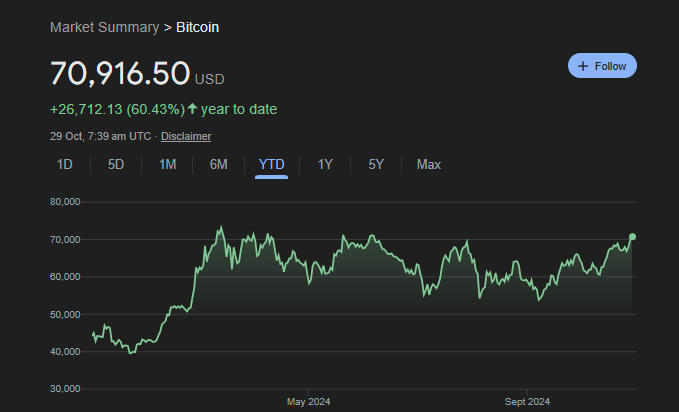
Task: Click the USD currency label
Action: pyautogui.click(x=210, y=80)
